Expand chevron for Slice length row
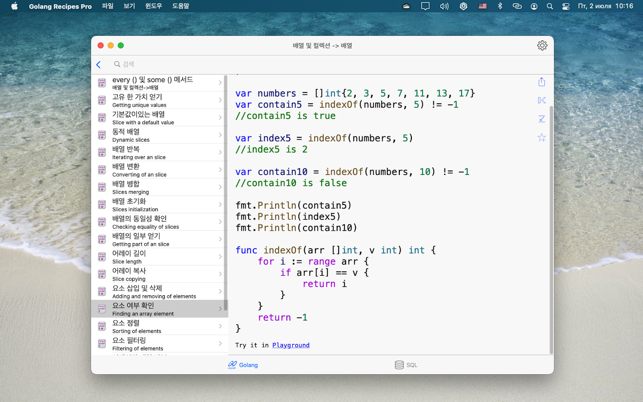This screenshot has height=402, width=643. tap(220, 257)
